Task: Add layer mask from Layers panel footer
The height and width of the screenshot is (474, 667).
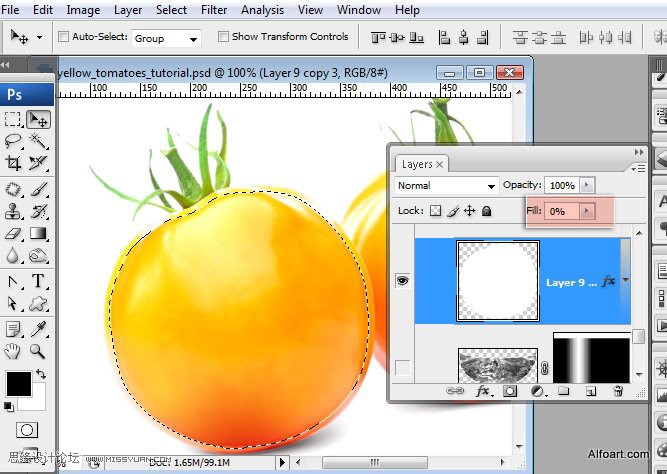Action: click(x=510, y=391)
